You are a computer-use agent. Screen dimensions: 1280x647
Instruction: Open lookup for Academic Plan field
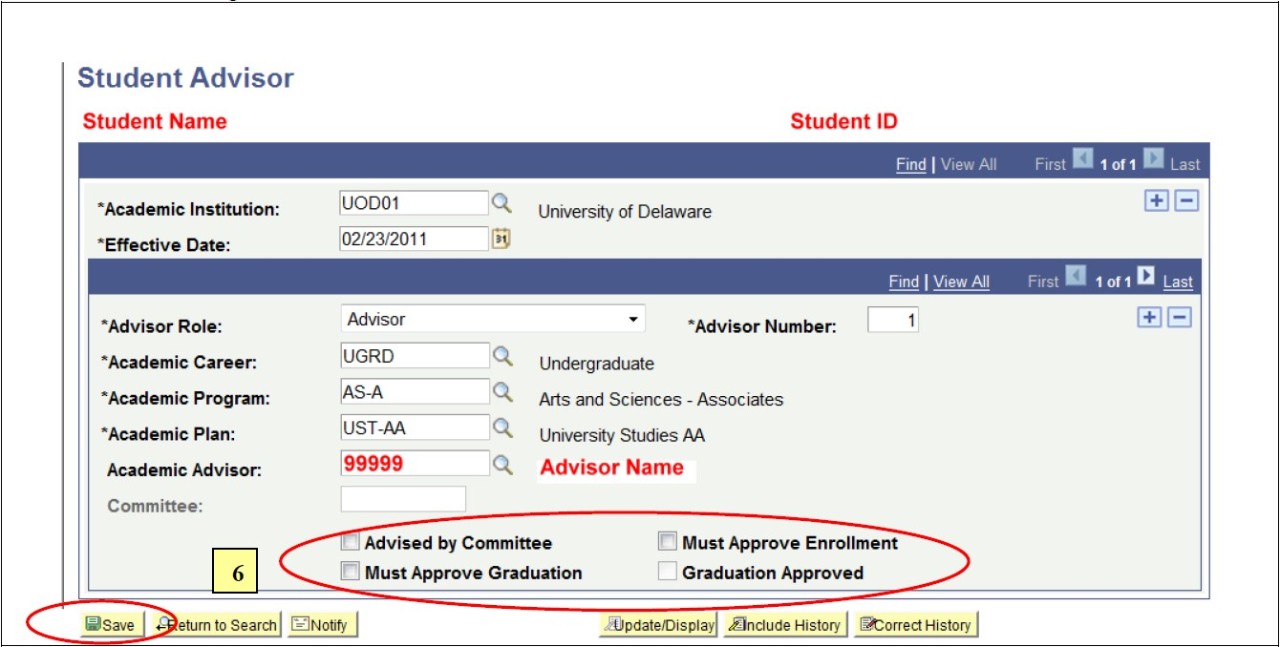pos(502,428)
